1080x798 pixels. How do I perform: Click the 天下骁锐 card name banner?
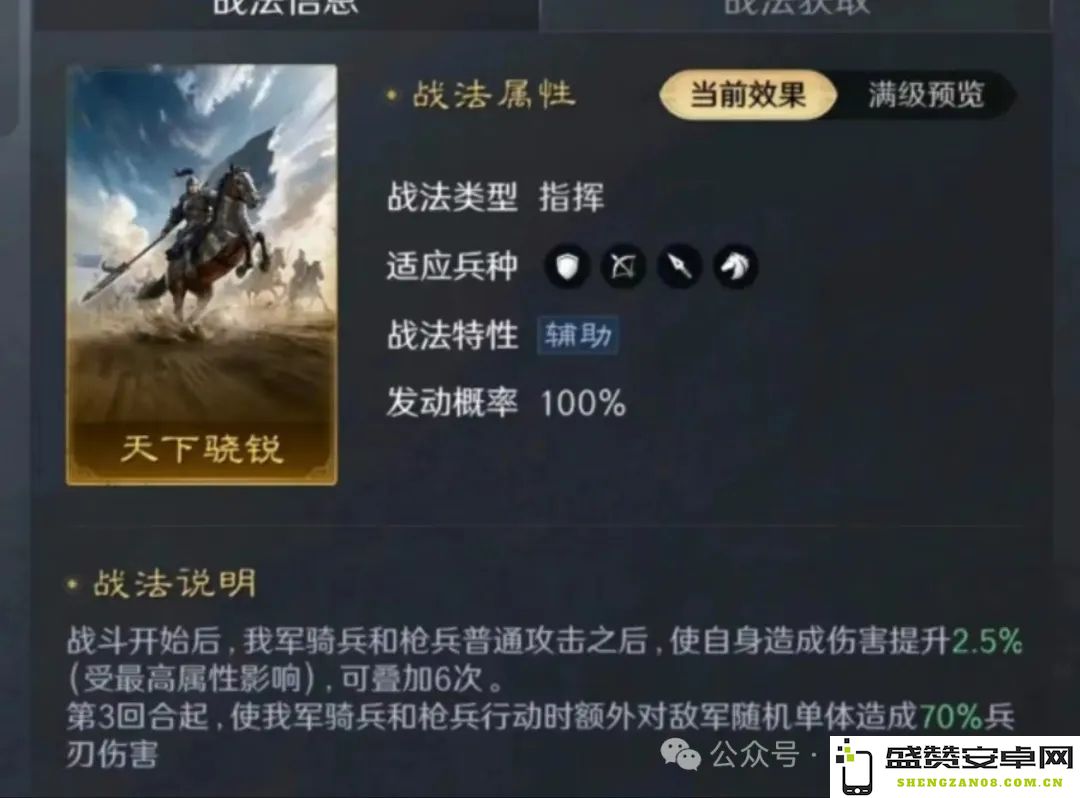[x=201, y=450]
